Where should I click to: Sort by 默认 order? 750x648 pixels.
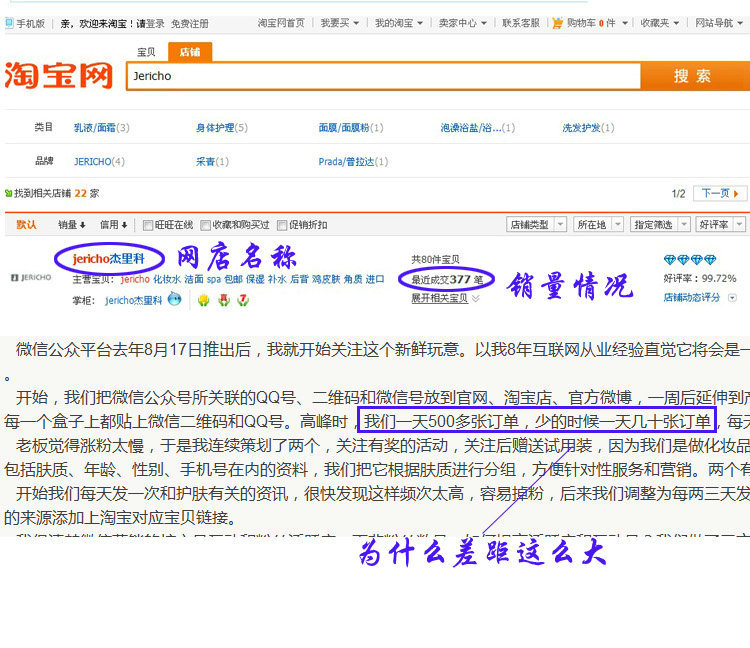(x=26, y=225)
